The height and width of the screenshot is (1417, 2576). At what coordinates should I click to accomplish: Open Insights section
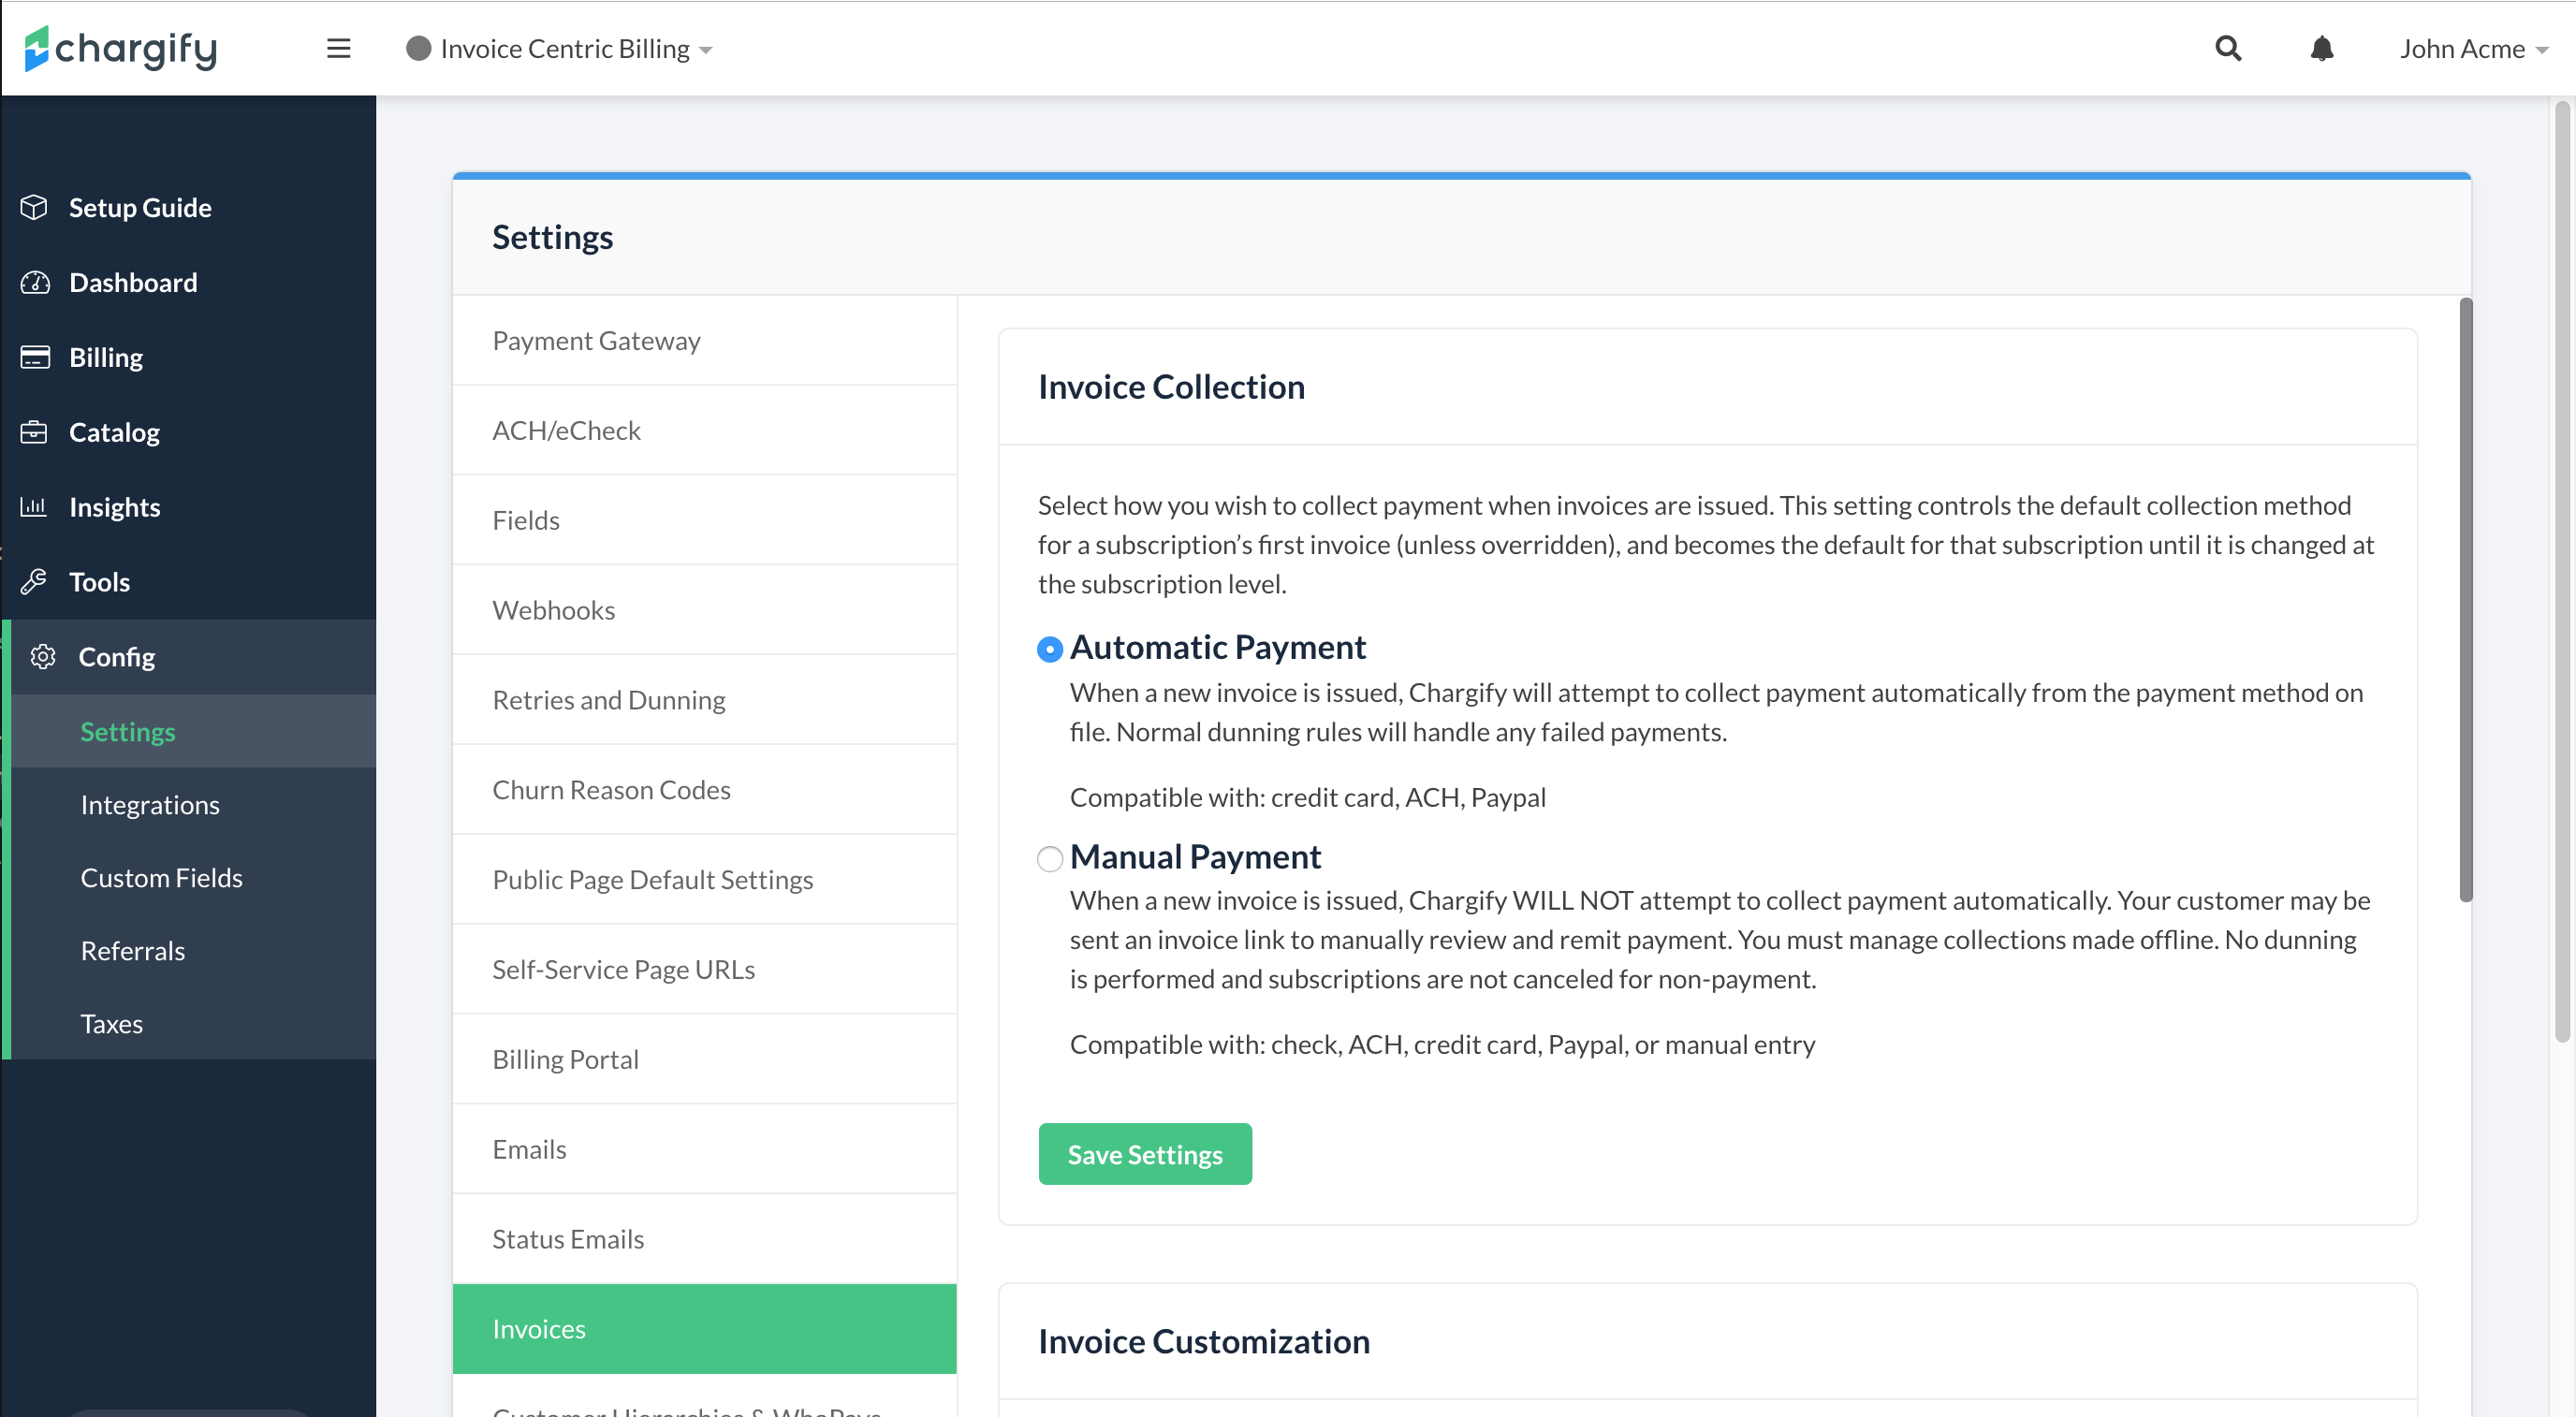pyautogui.click(x=190, y=507)
